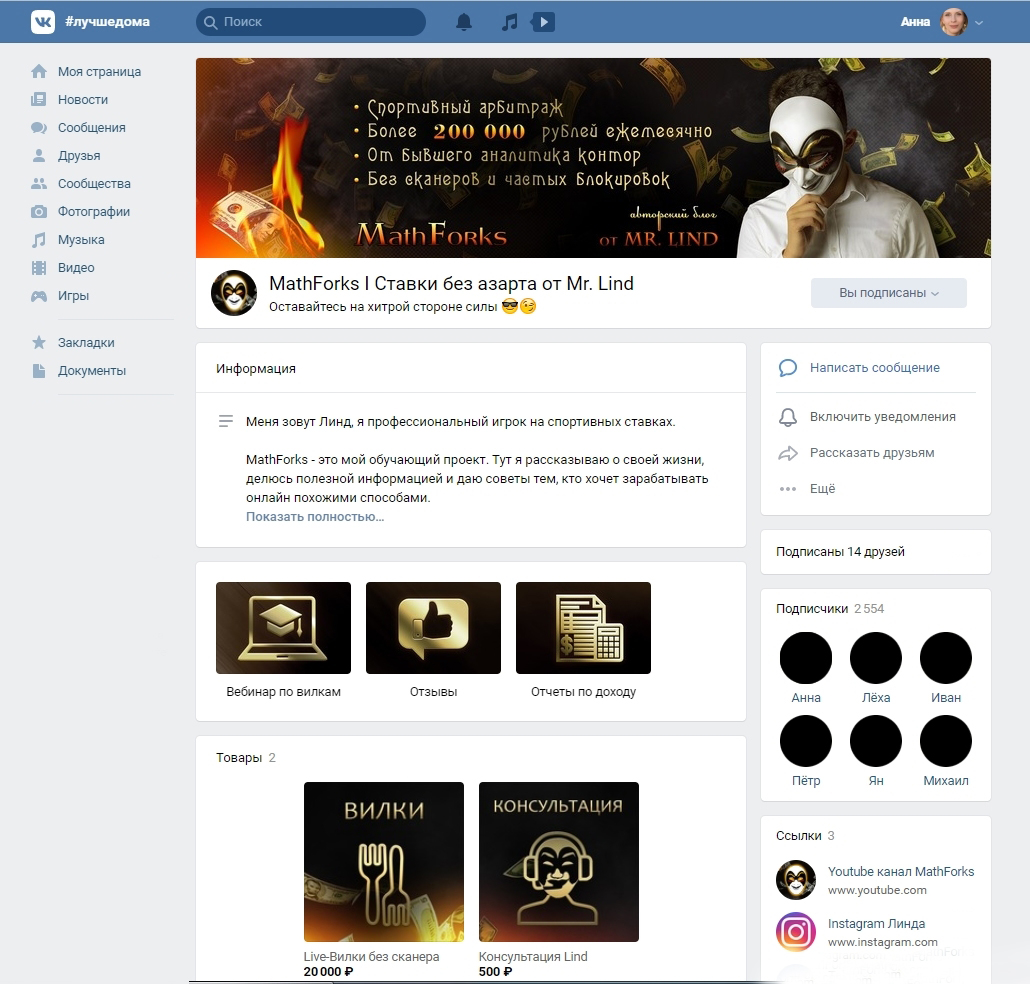Click the chat bubble icon beside Сообщения

coord(39,127)
